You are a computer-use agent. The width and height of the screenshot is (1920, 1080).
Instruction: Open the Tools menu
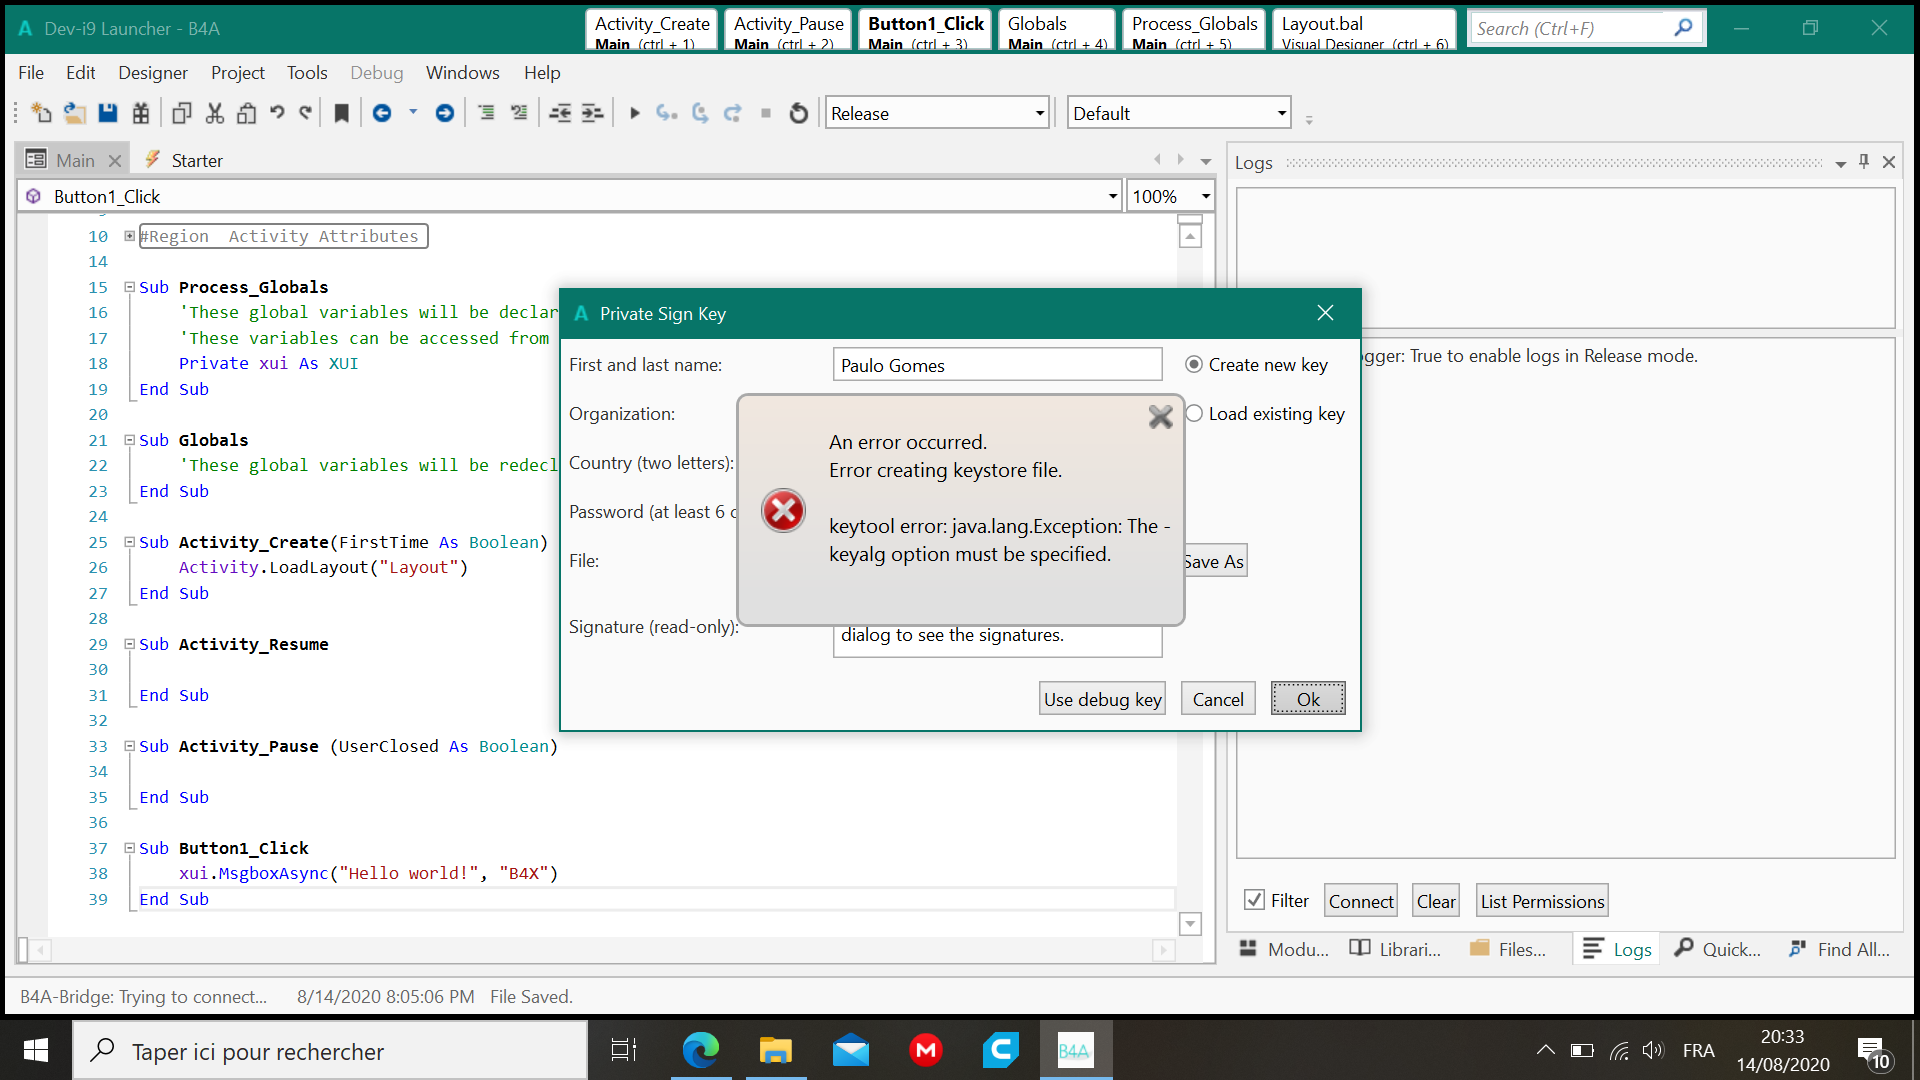point(307,73)
